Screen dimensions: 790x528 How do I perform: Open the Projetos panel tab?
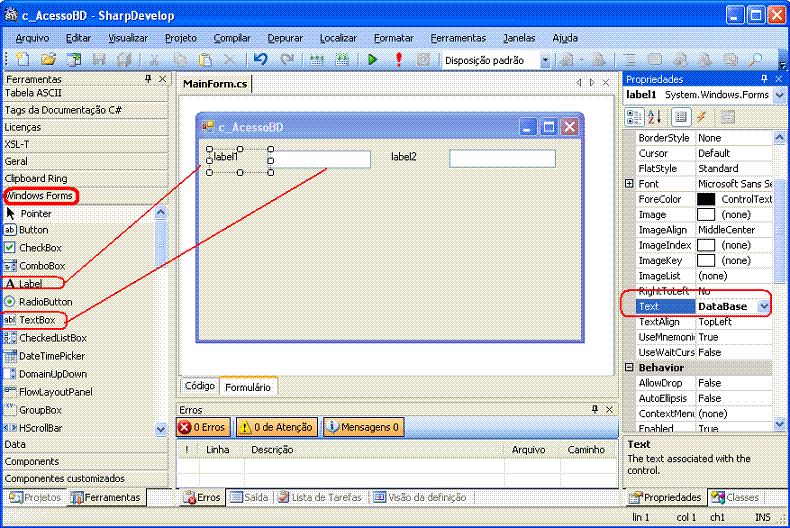click(35, 497)
